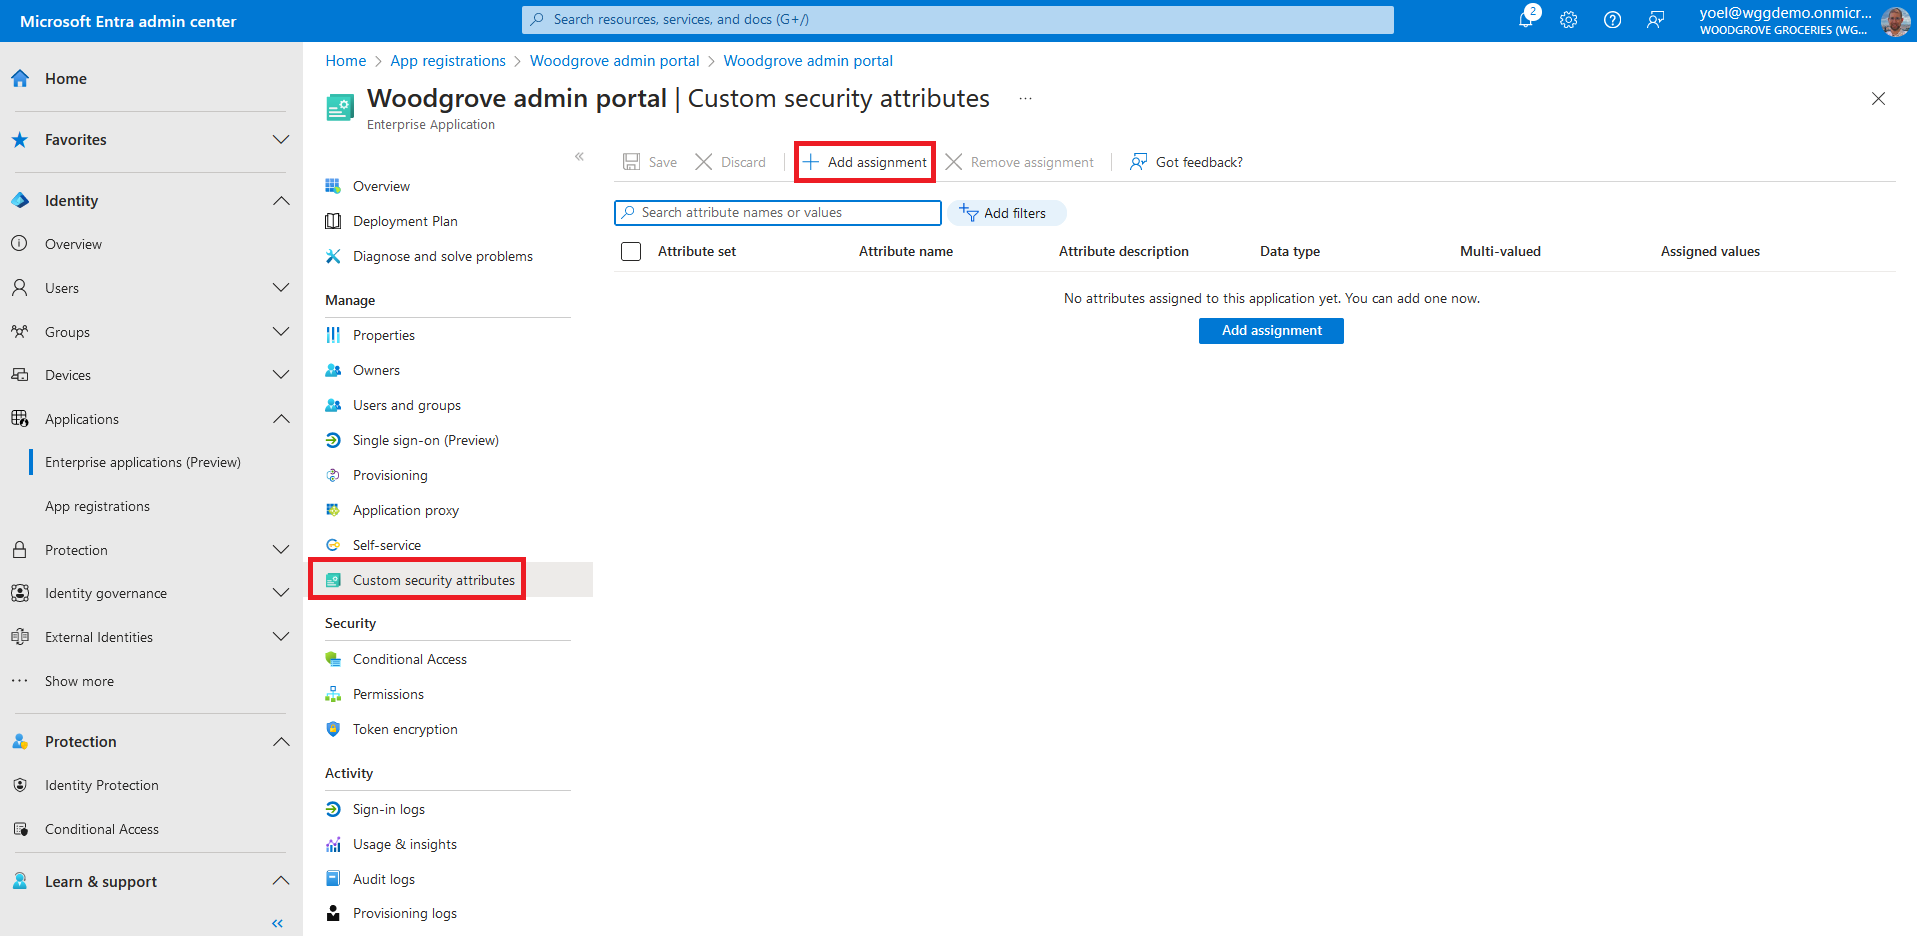The image size is (1917, 936).
Task: Open the settings gear in top bar
Action: click(x=1568, y=20)
